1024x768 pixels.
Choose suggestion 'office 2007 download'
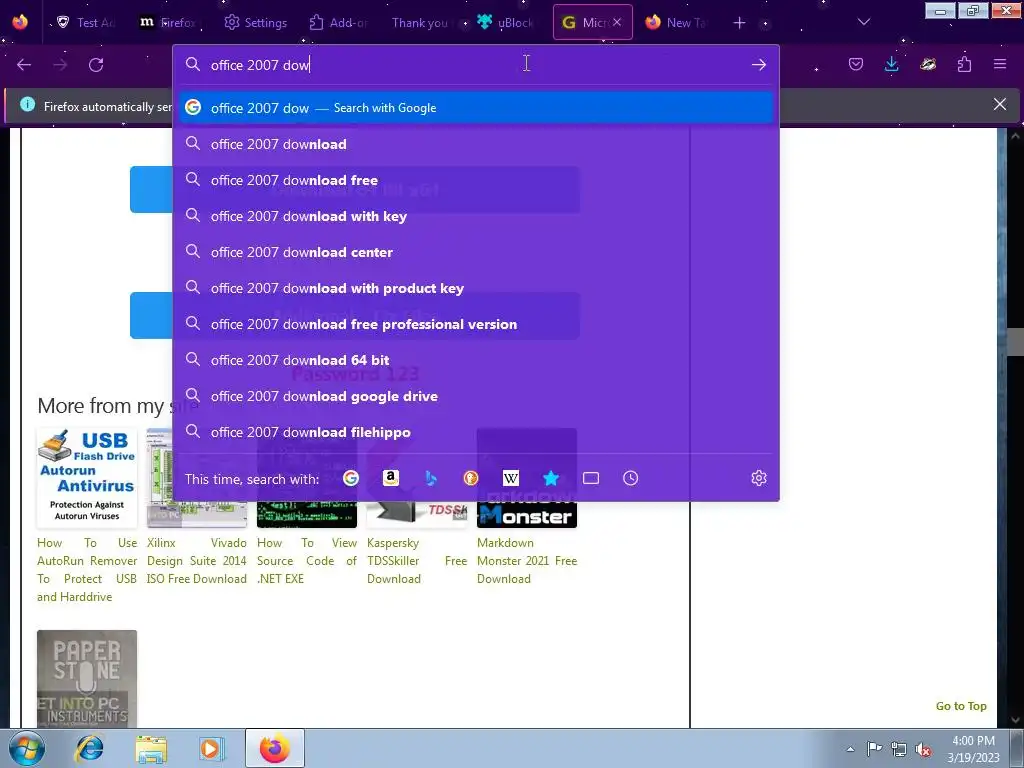(476, 144)
